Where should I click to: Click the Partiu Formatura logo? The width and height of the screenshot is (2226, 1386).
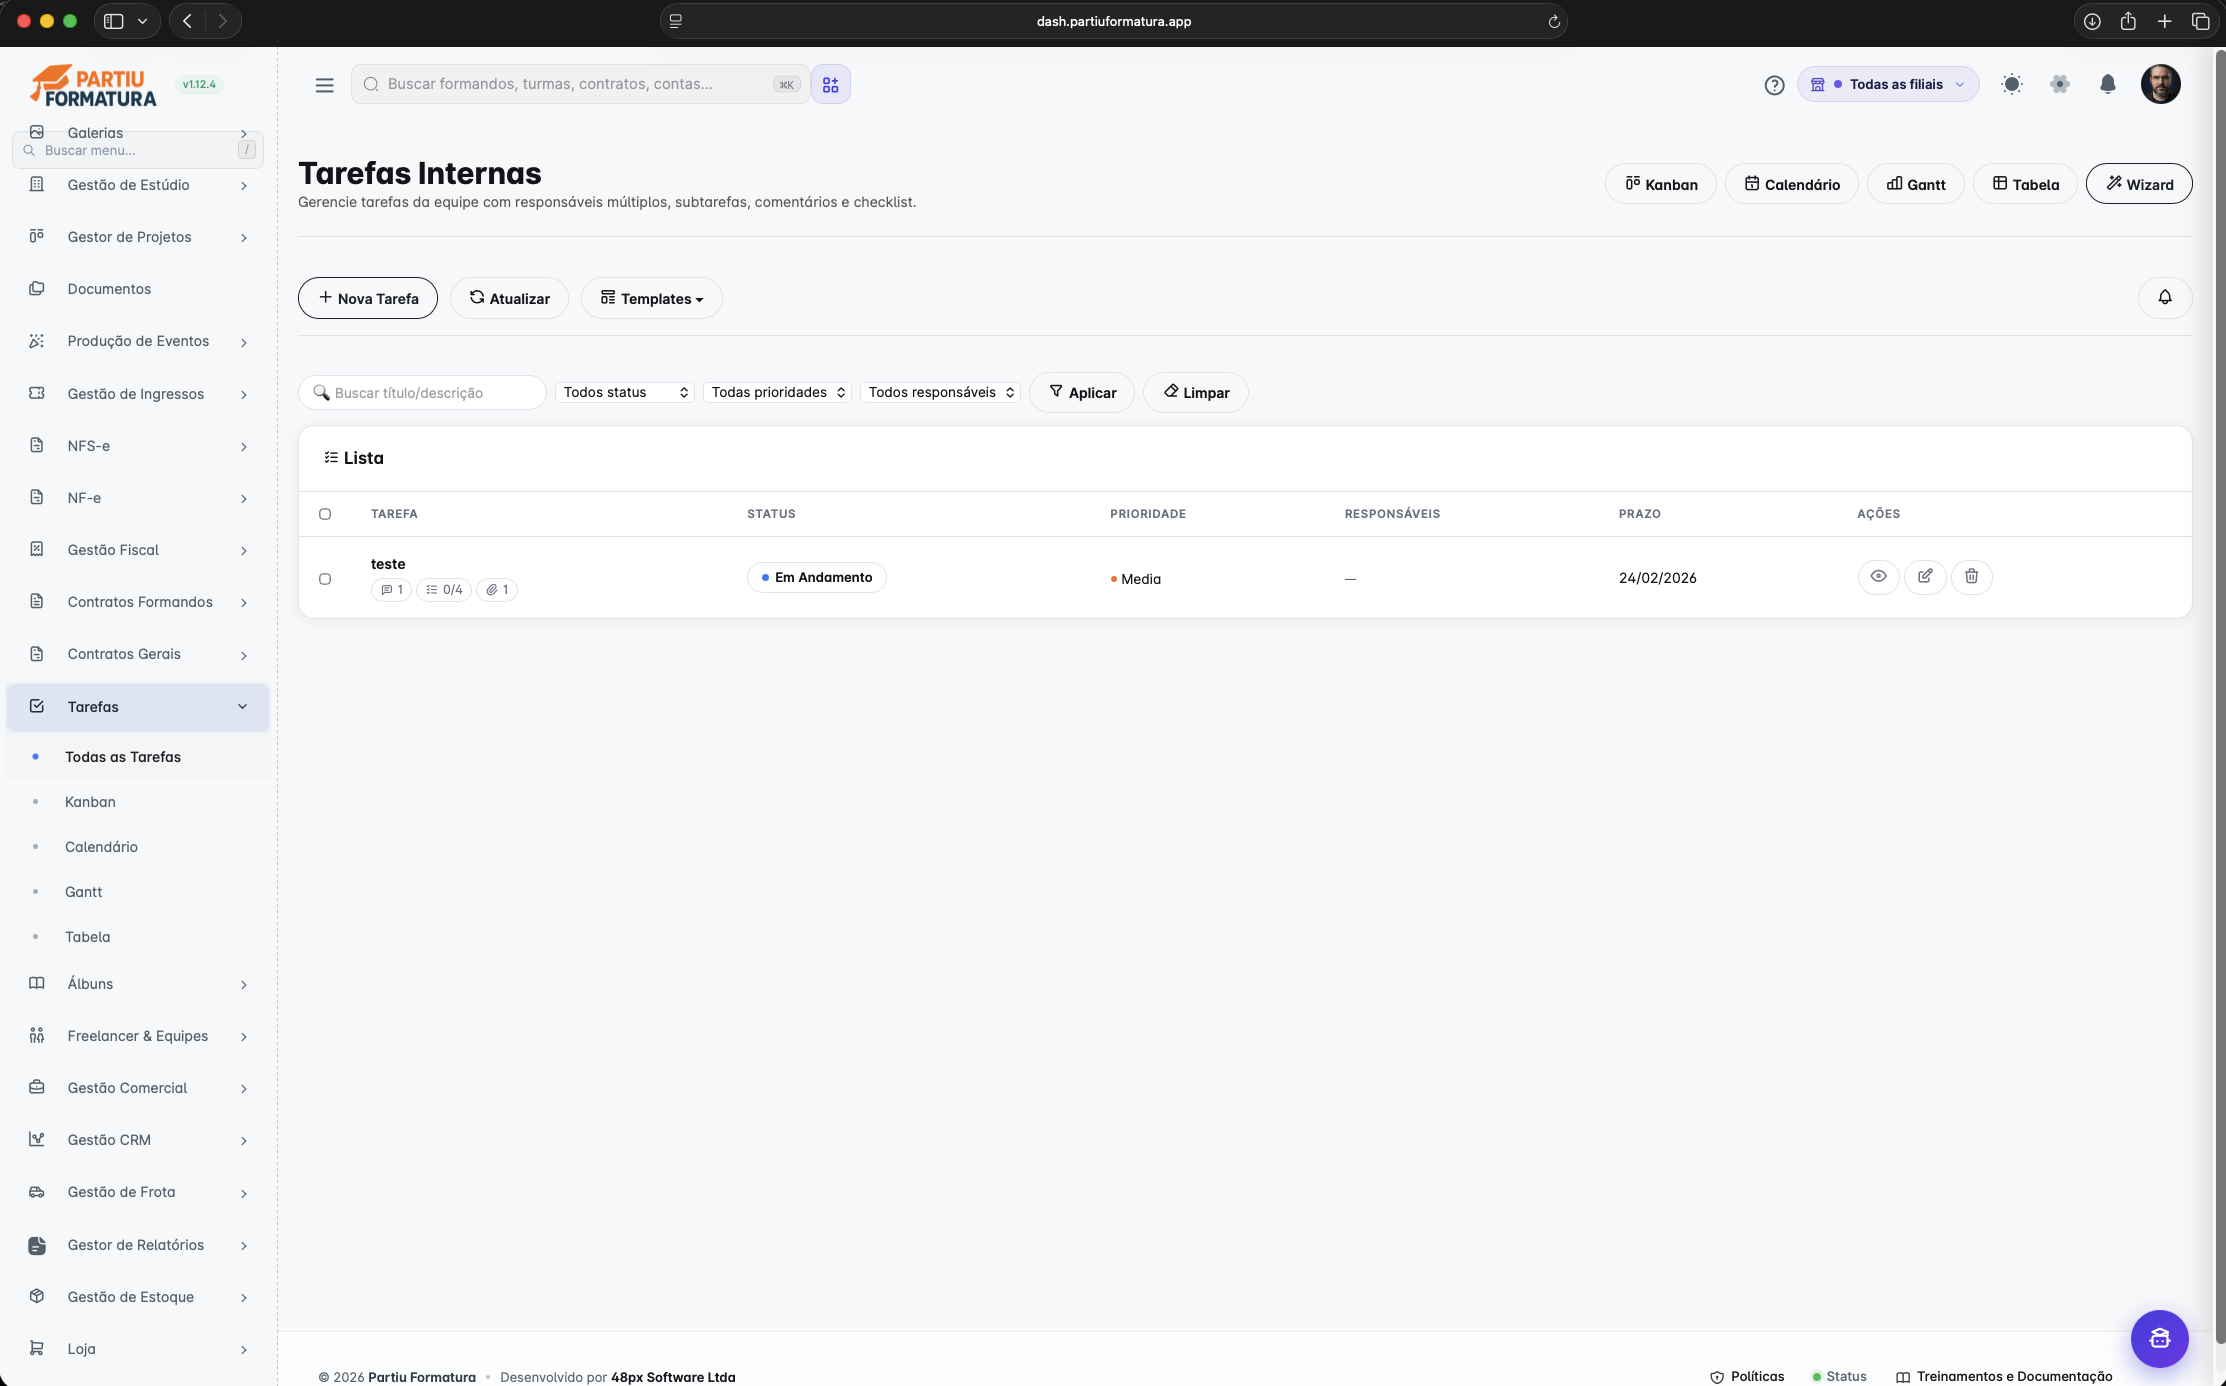coord(93,86)
